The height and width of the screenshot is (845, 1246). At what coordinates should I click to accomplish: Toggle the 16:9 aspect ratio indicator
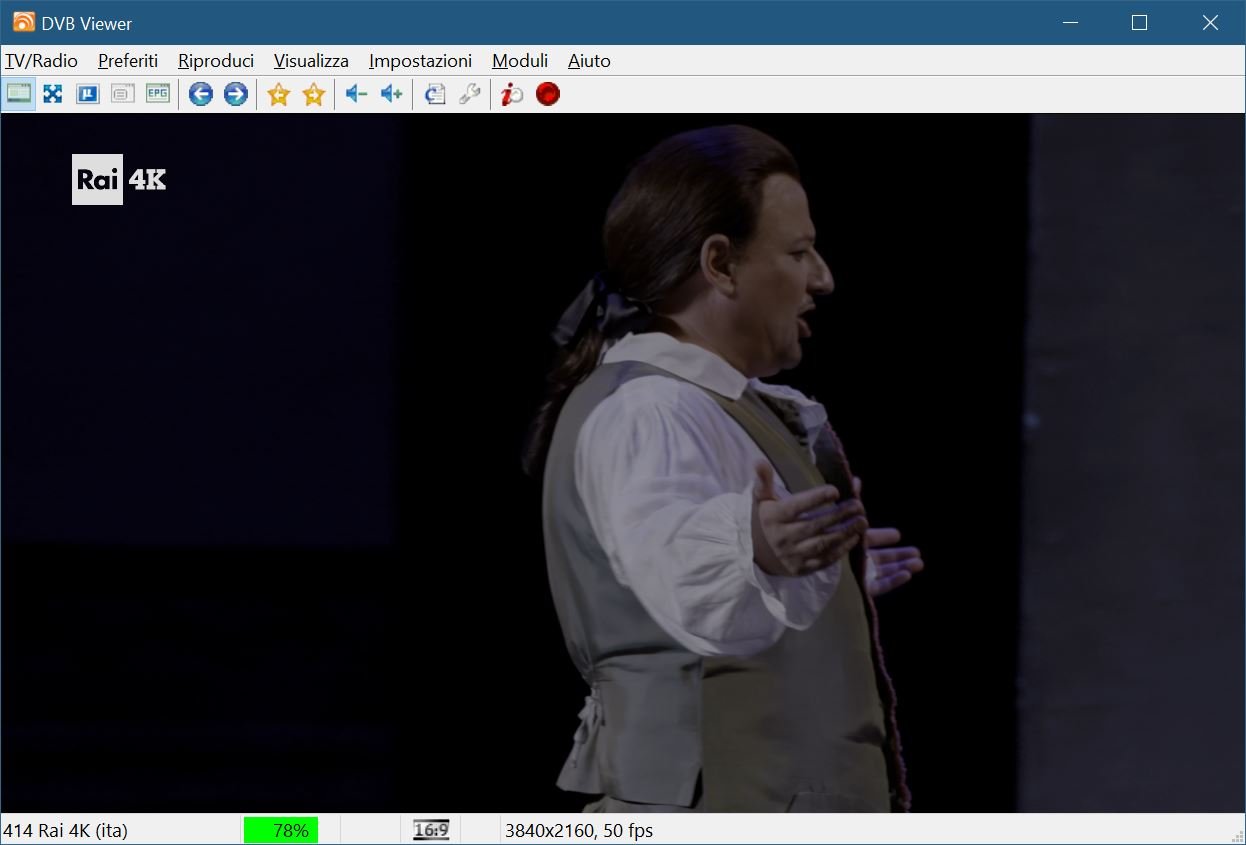(431, 830)
